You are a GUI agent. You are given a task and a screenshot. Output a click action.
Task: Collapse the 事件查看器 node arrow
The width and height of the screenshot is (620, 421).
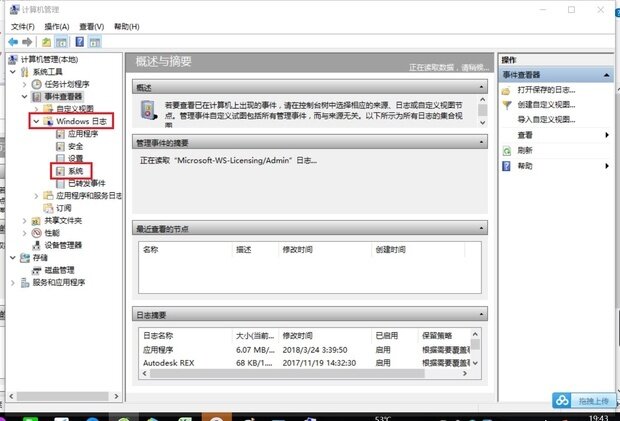point(25,96)
